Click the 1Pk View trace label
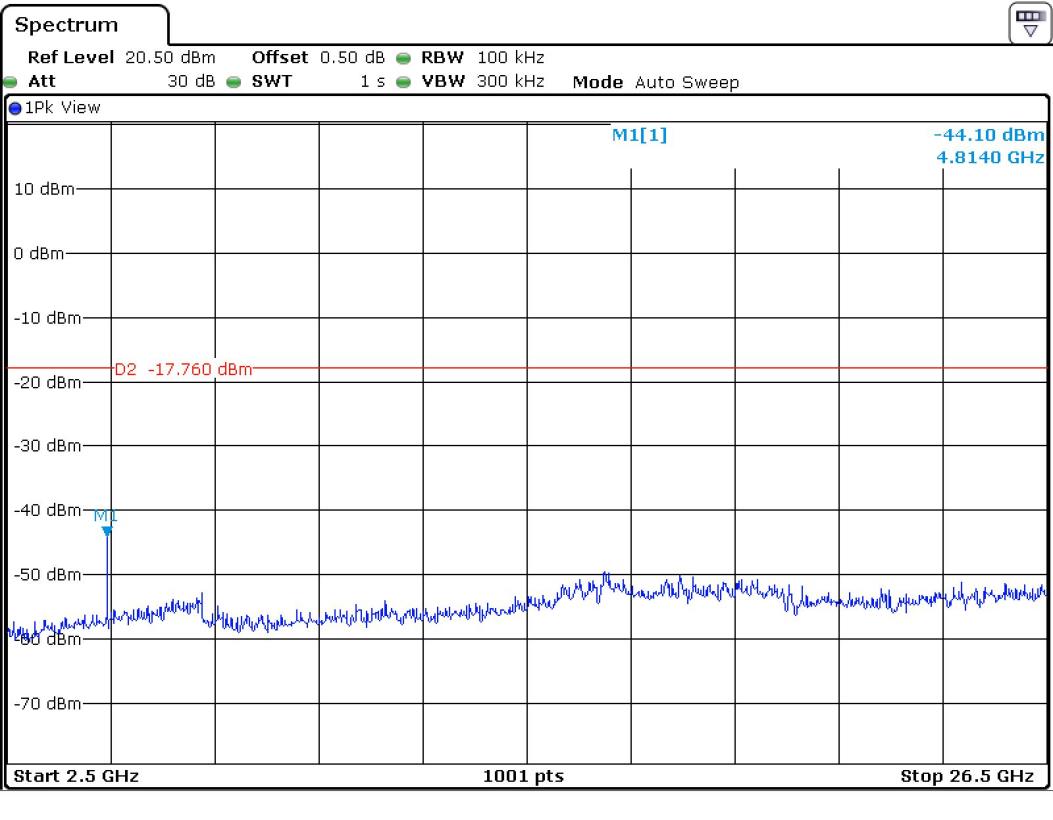 click(x=62, y=108)
